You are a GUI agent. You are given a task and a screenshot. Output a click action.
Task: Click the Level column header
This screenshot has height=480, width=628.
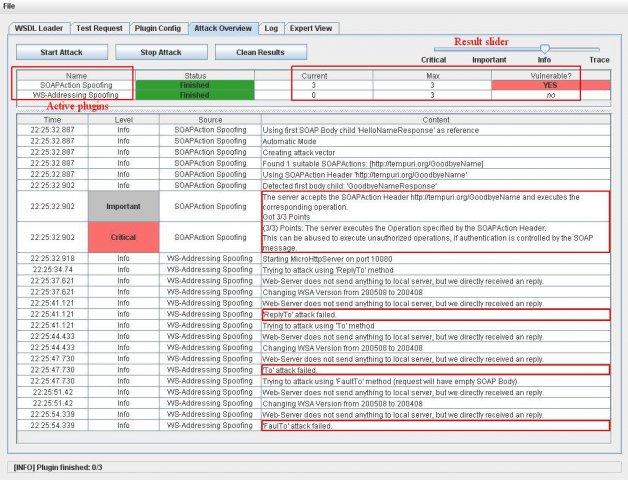tap(123, 119)
